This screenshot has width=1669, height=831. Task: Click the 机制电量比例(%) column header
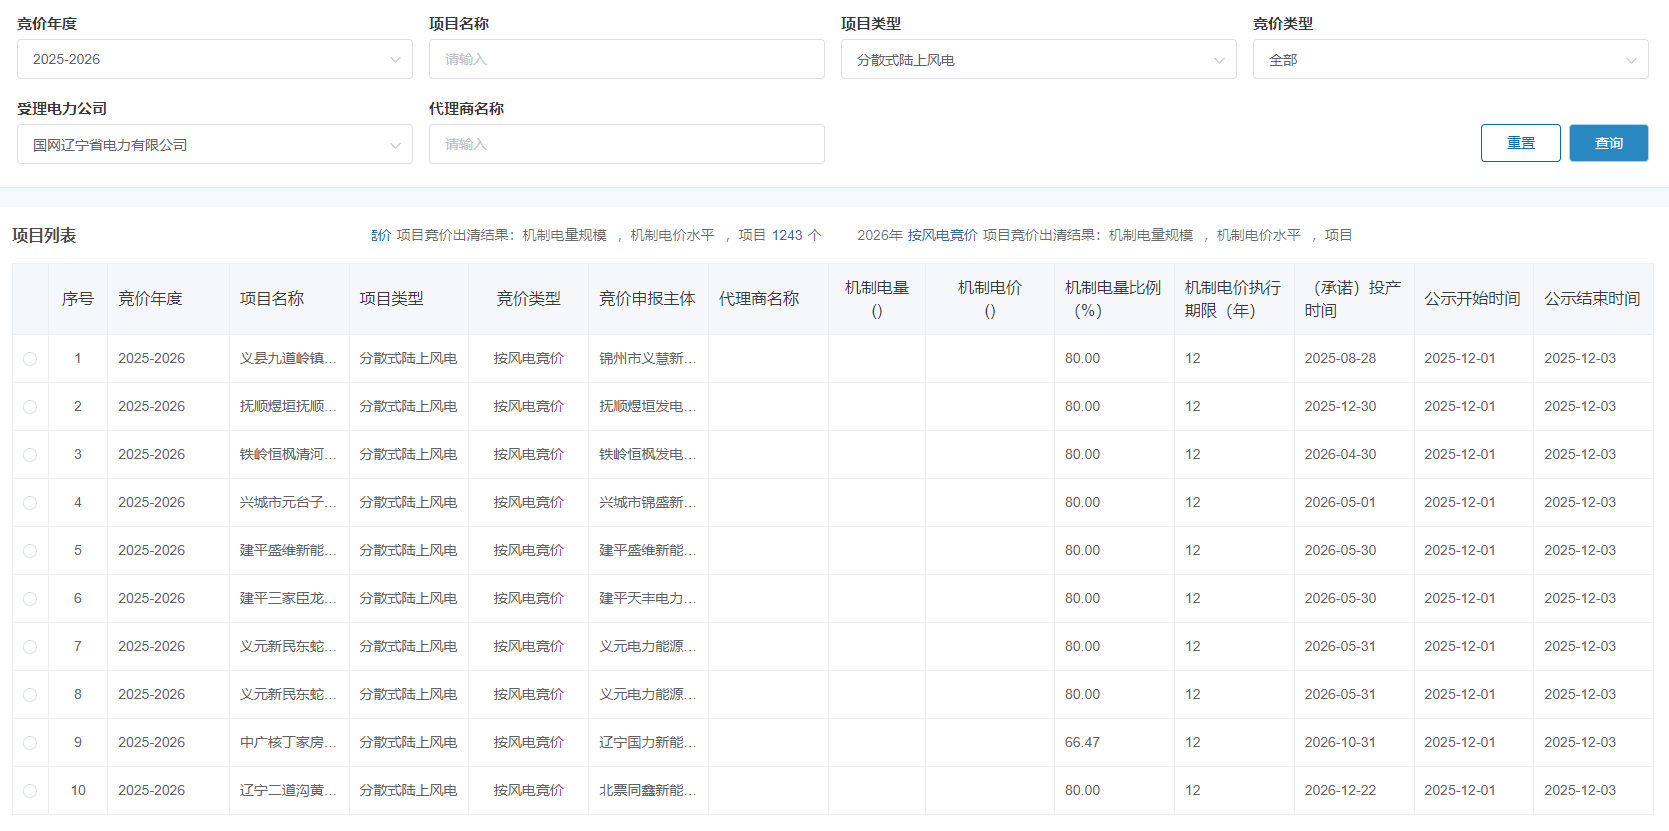(1113, 299)
